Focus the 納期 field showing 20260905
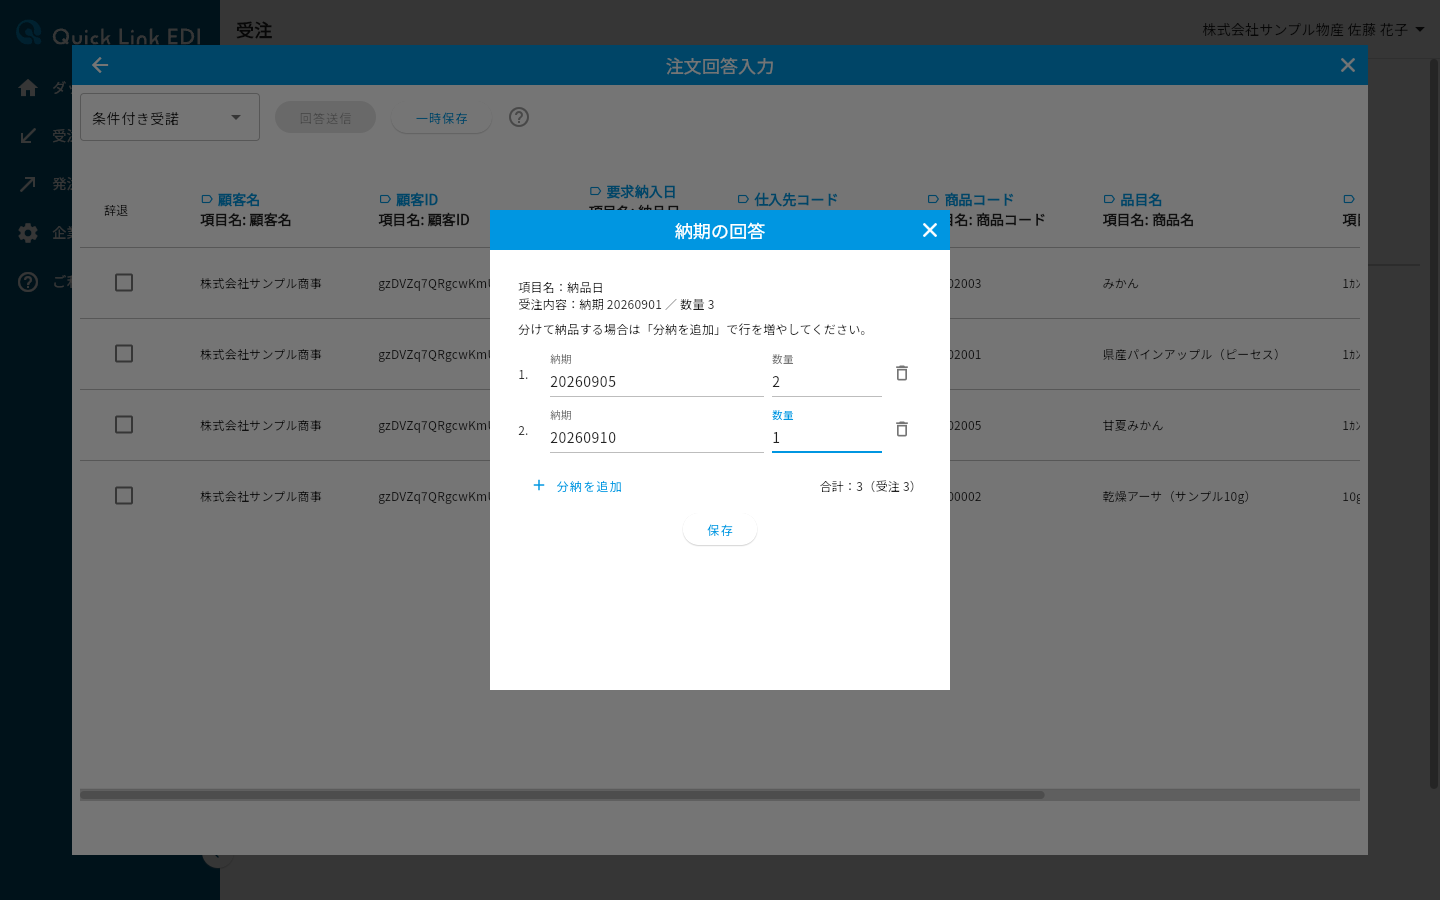Screen dimensions: 1440x900 point(656,382)
